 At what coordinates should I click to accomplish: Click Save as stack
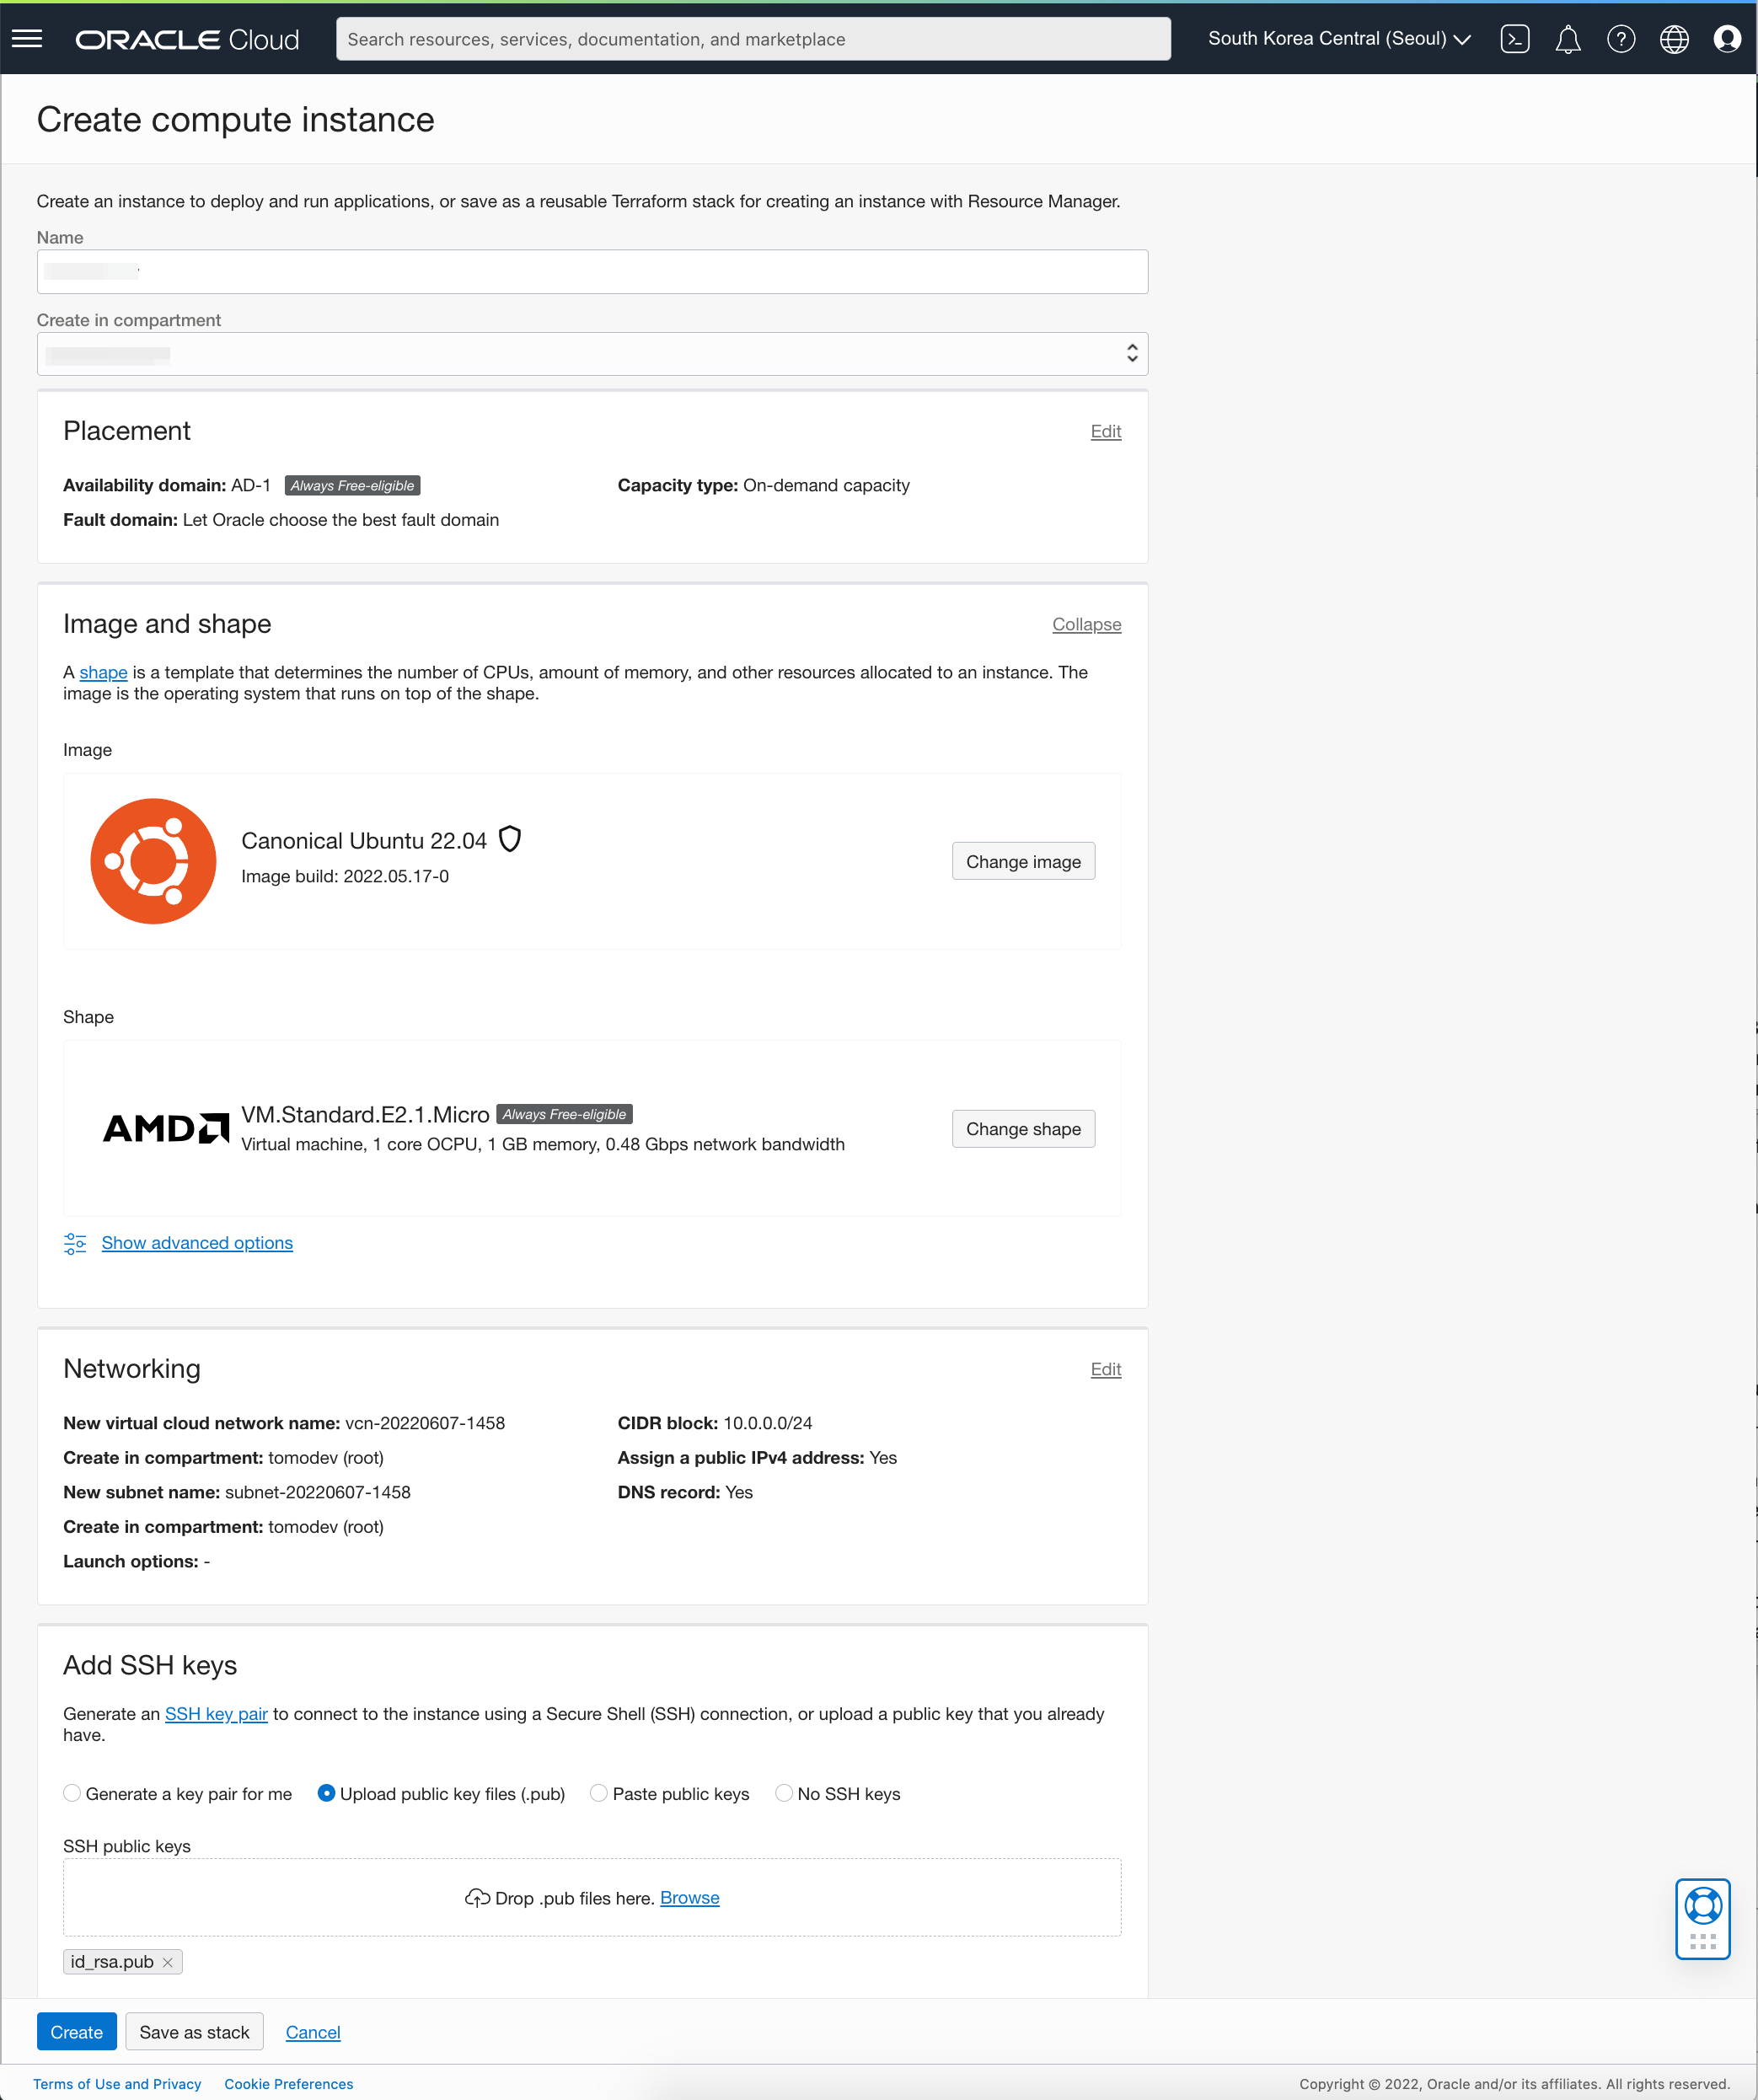194,2031
